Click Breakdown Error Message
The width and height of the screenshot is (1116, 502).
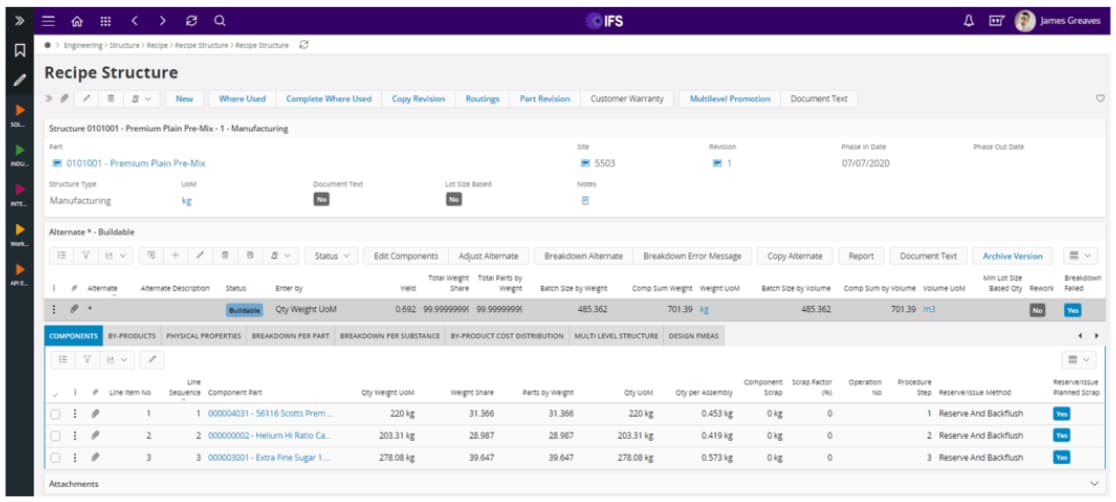pyautogui.click(x=692, y=256)
